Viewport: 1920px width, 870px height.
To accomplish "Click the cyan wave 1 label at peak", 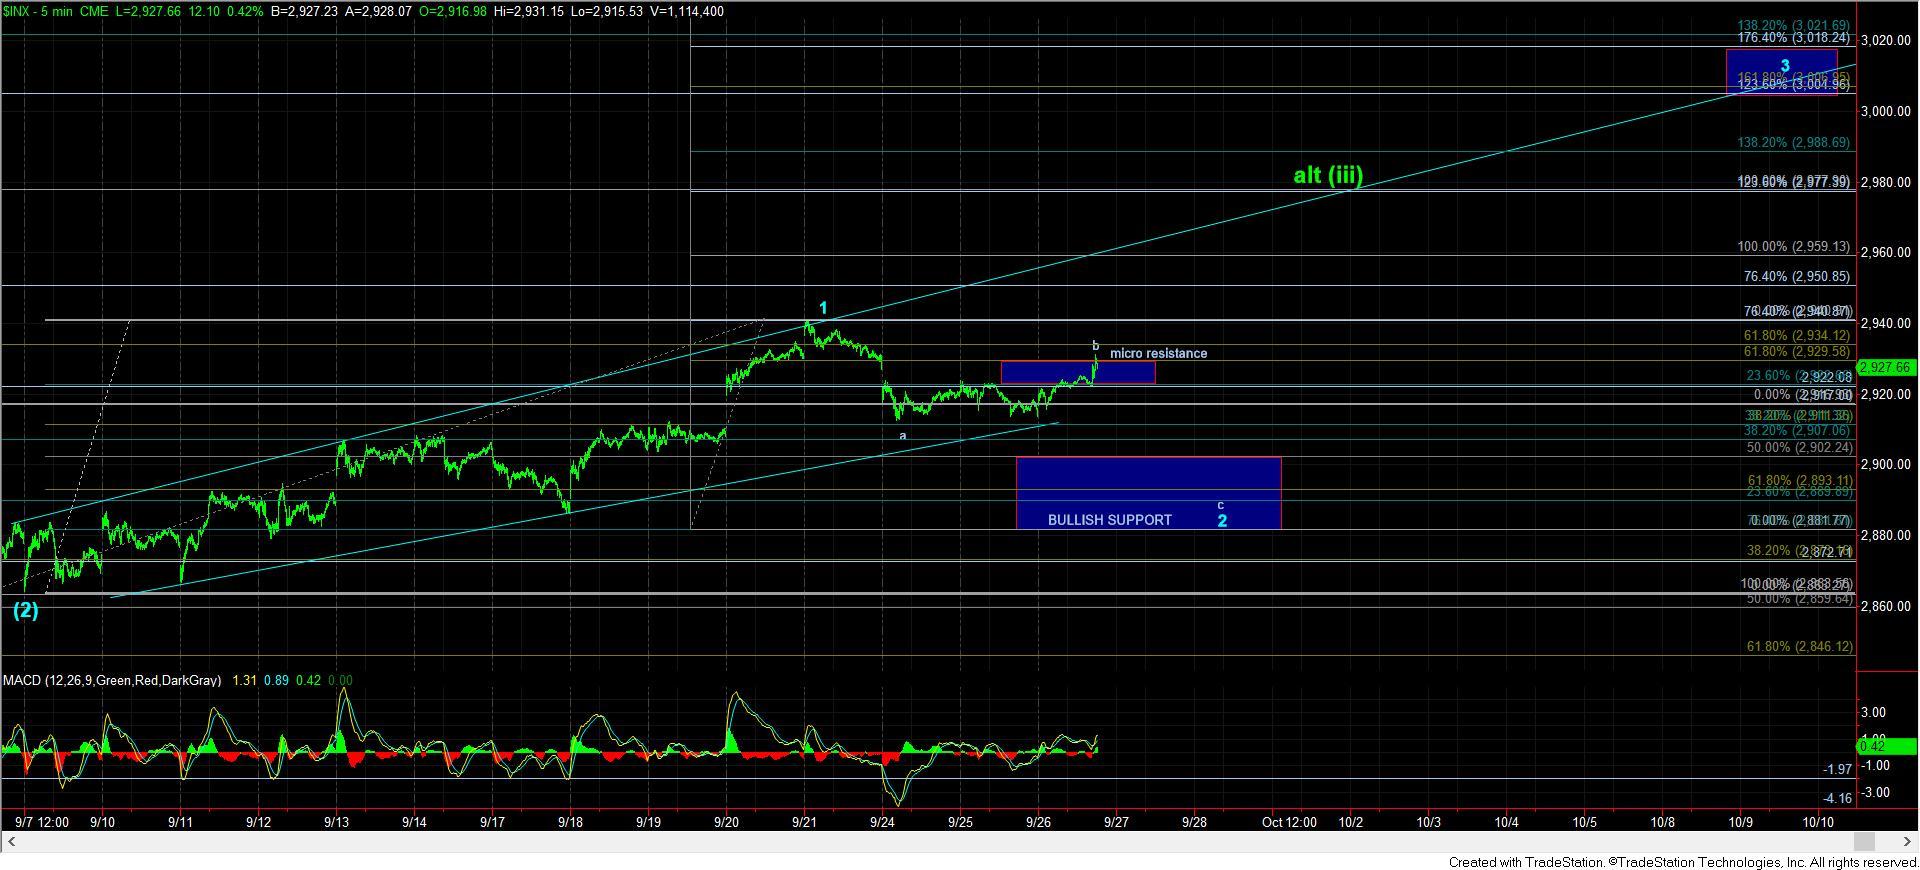I will [x=823, y=308].
